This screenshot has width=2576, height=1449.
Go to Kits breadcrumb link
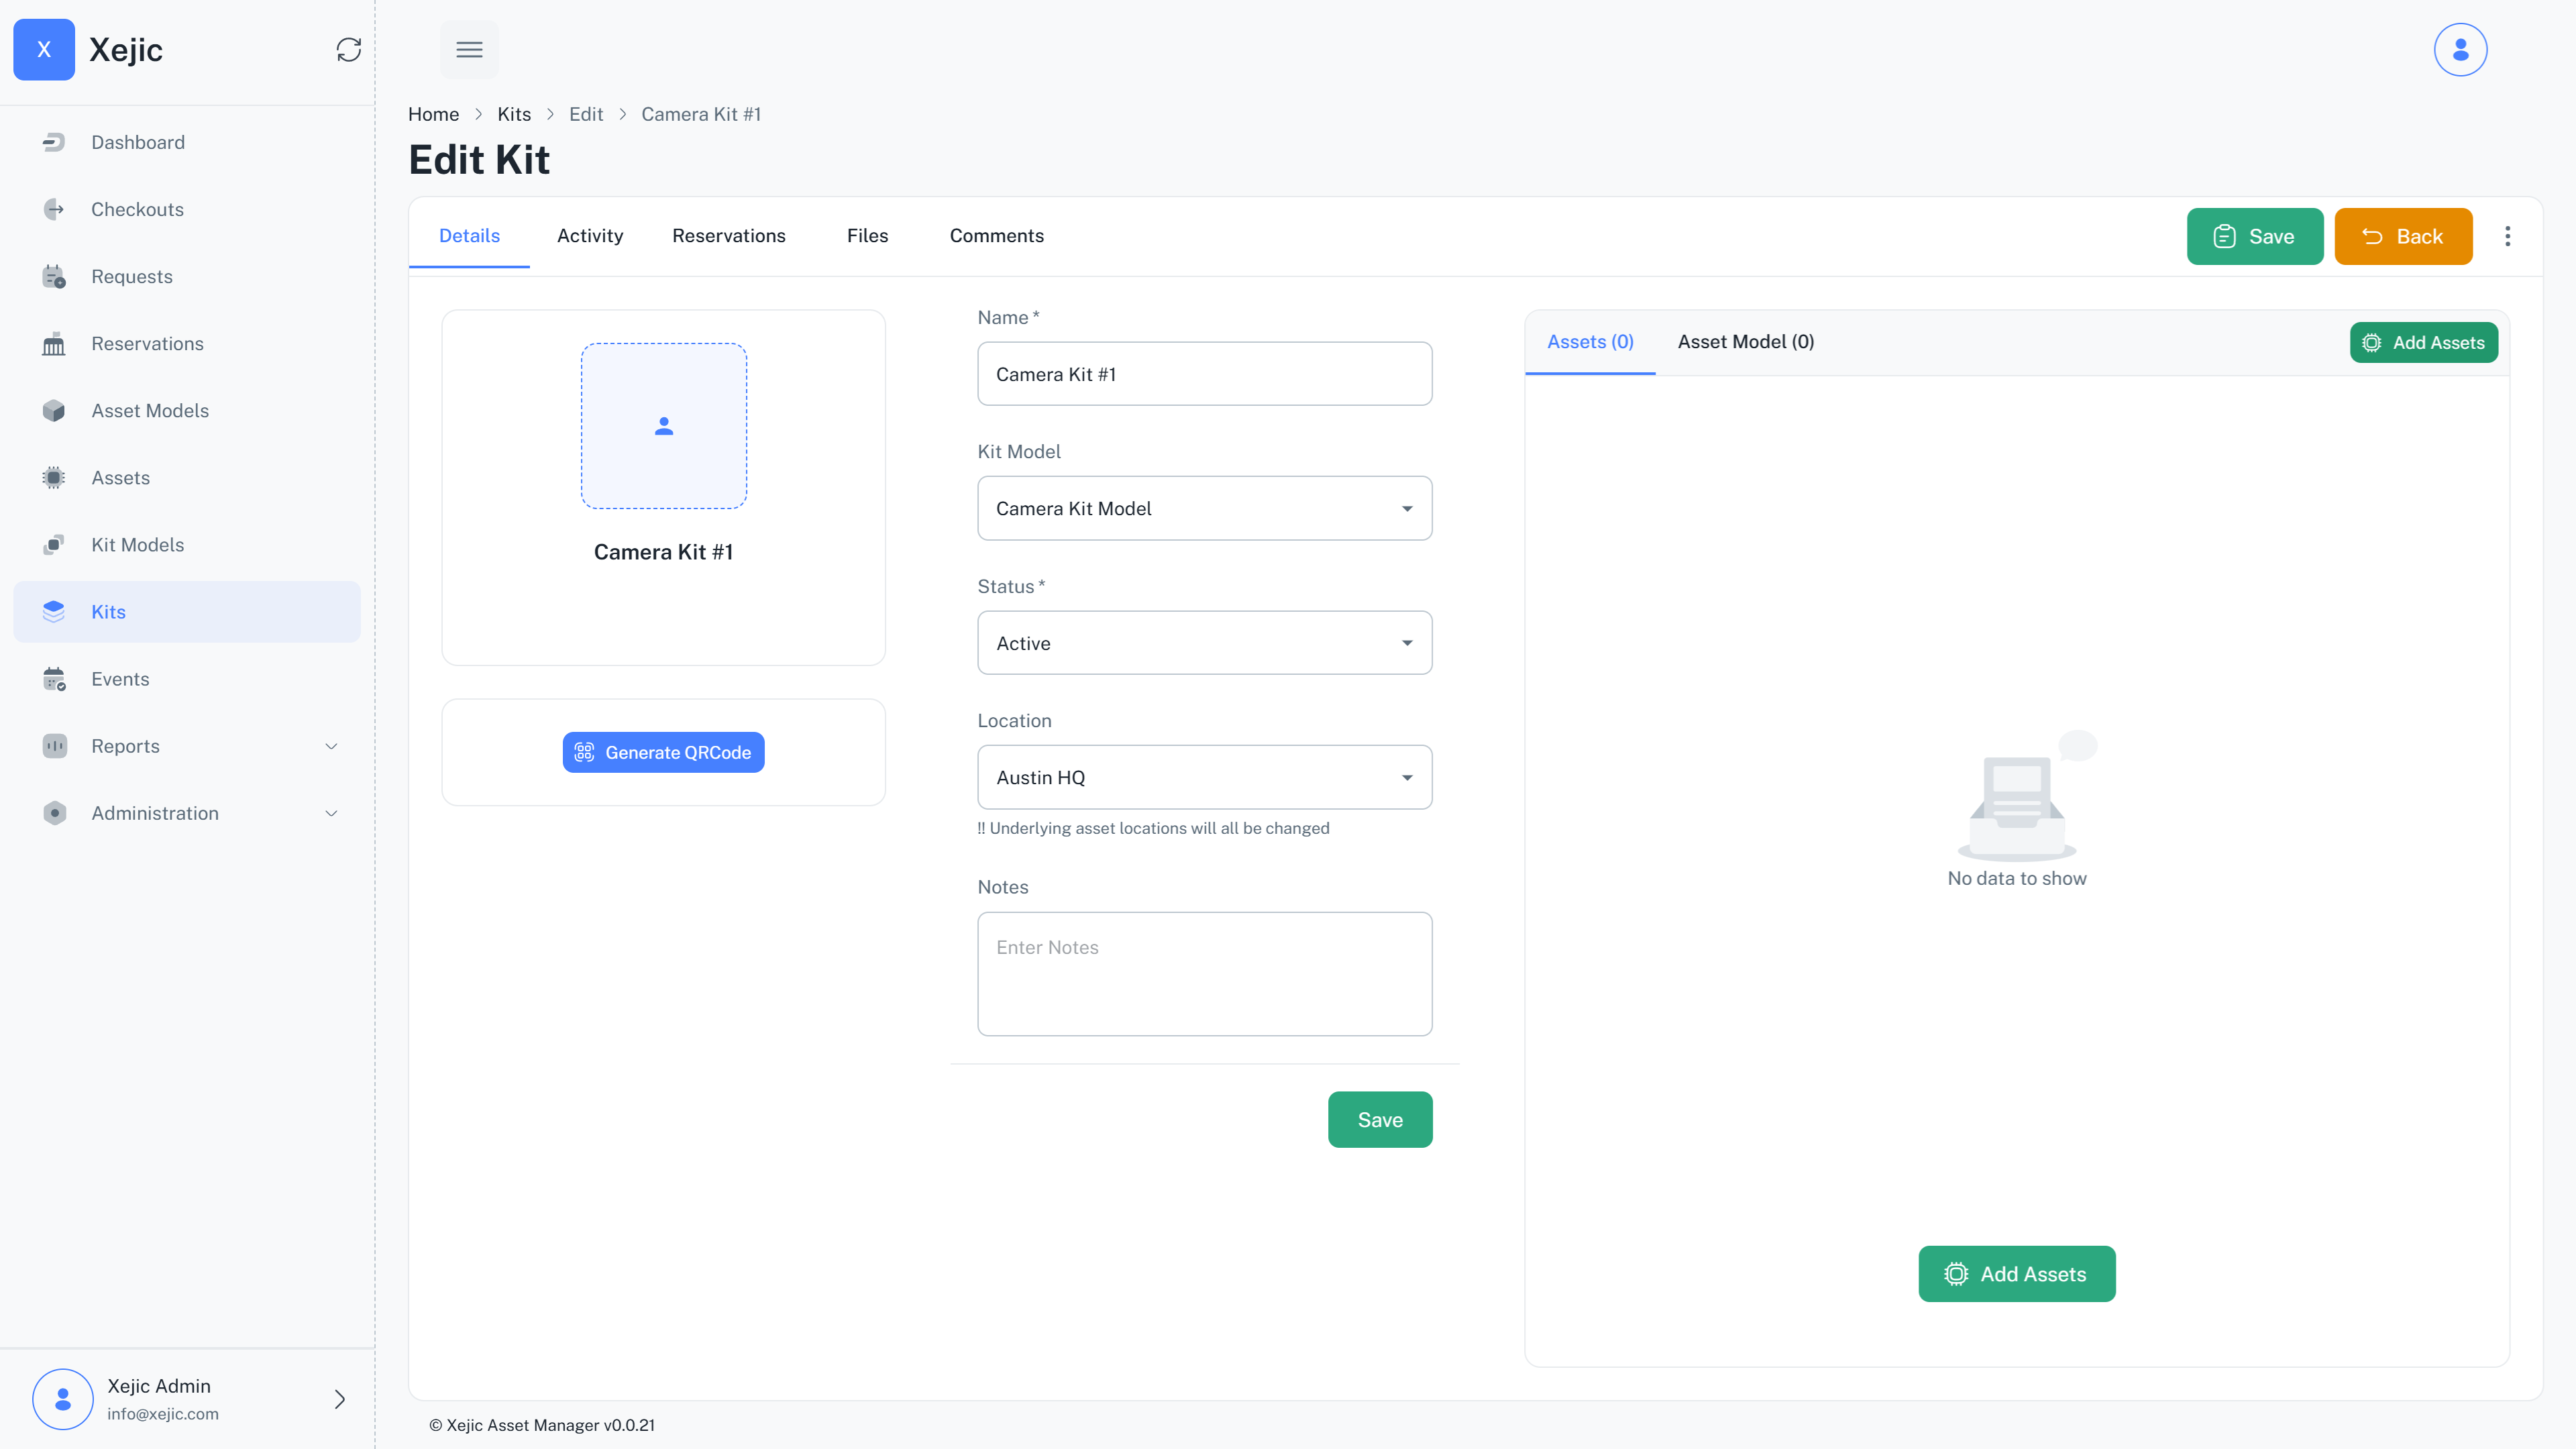pos(514,114)
